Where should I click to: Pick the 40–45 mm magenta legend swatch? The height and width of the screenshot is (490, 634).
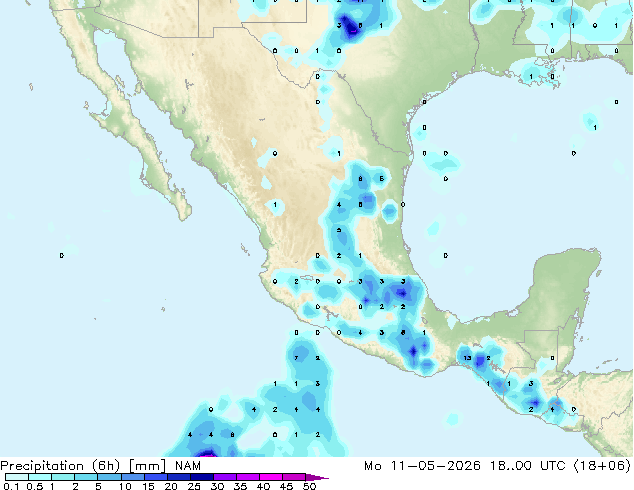click(271, 477)
